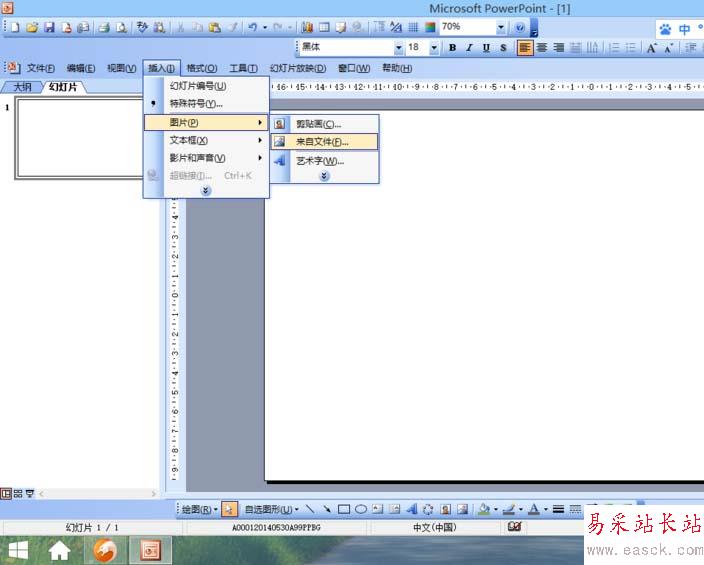Viewport: 704px width, 565px height.
Task: Enable left text alignment
Action: (525, 47)
